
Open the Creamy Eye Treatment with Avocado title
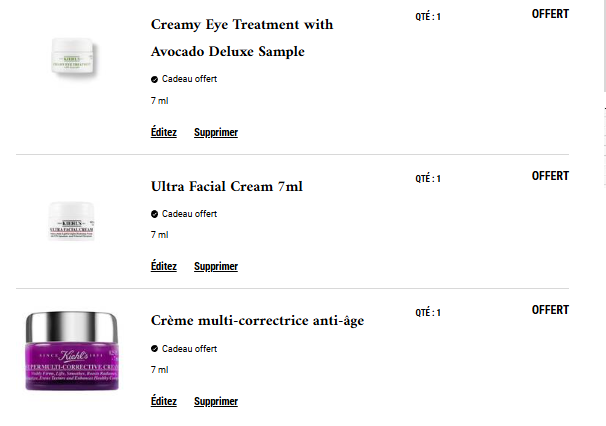pyautogui.click(x=242, y=38)
